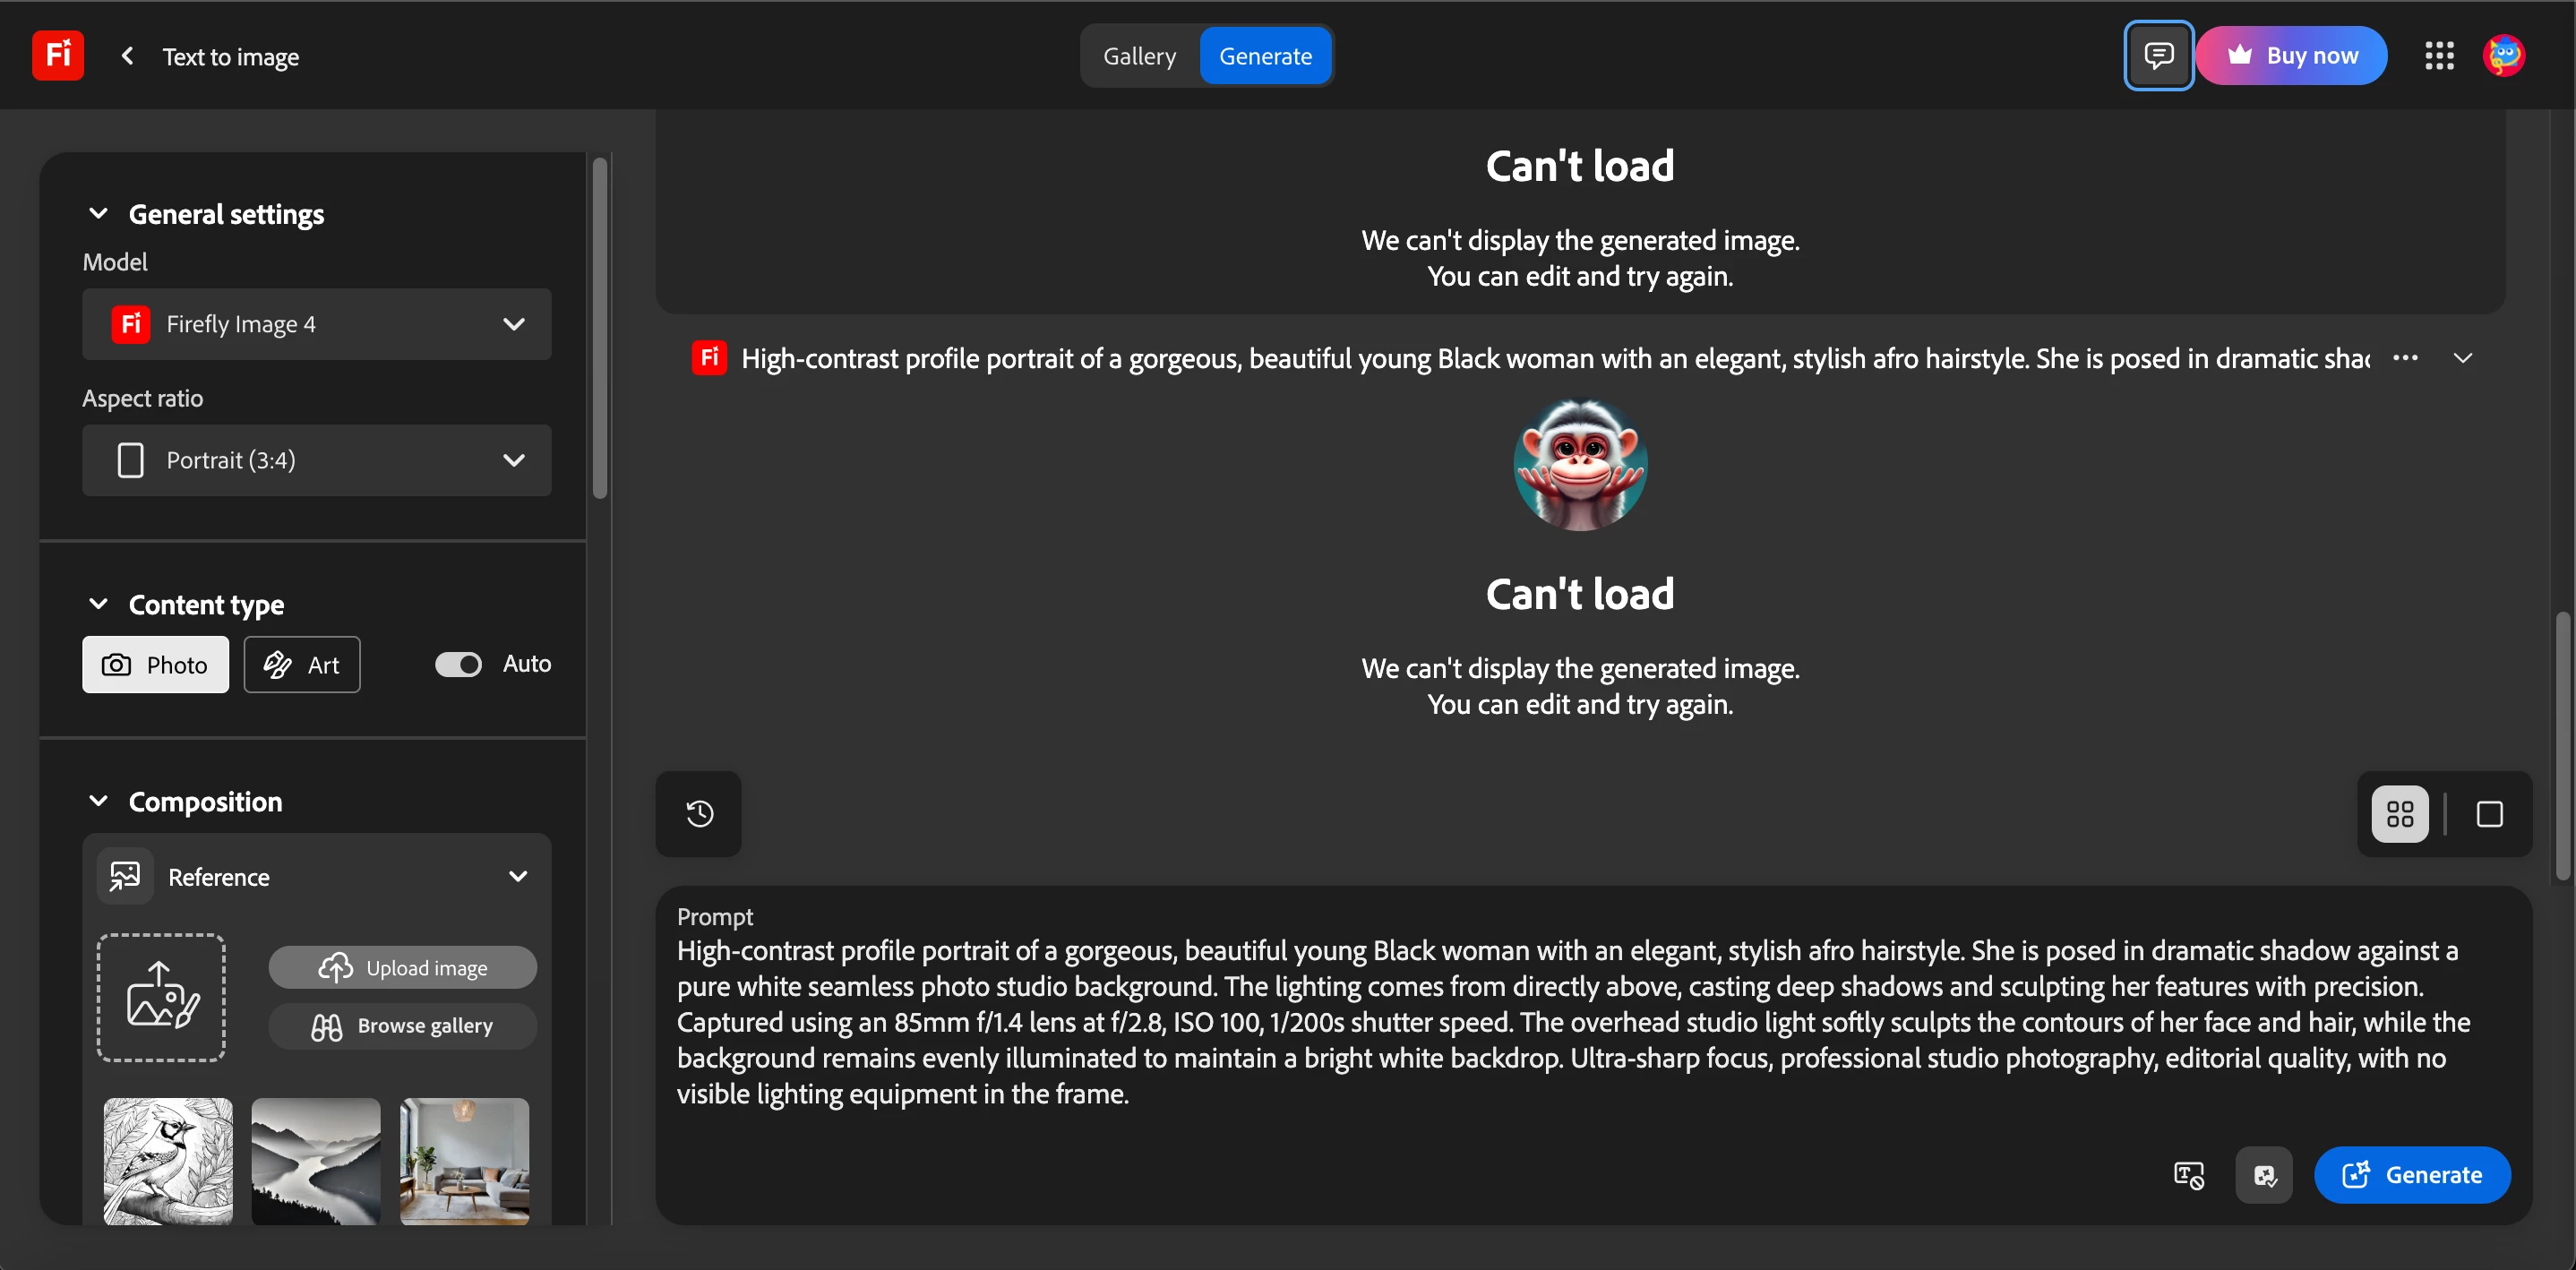
Task: Click the Adobe Firefly home logo
Action: click(x=57, y=55)
